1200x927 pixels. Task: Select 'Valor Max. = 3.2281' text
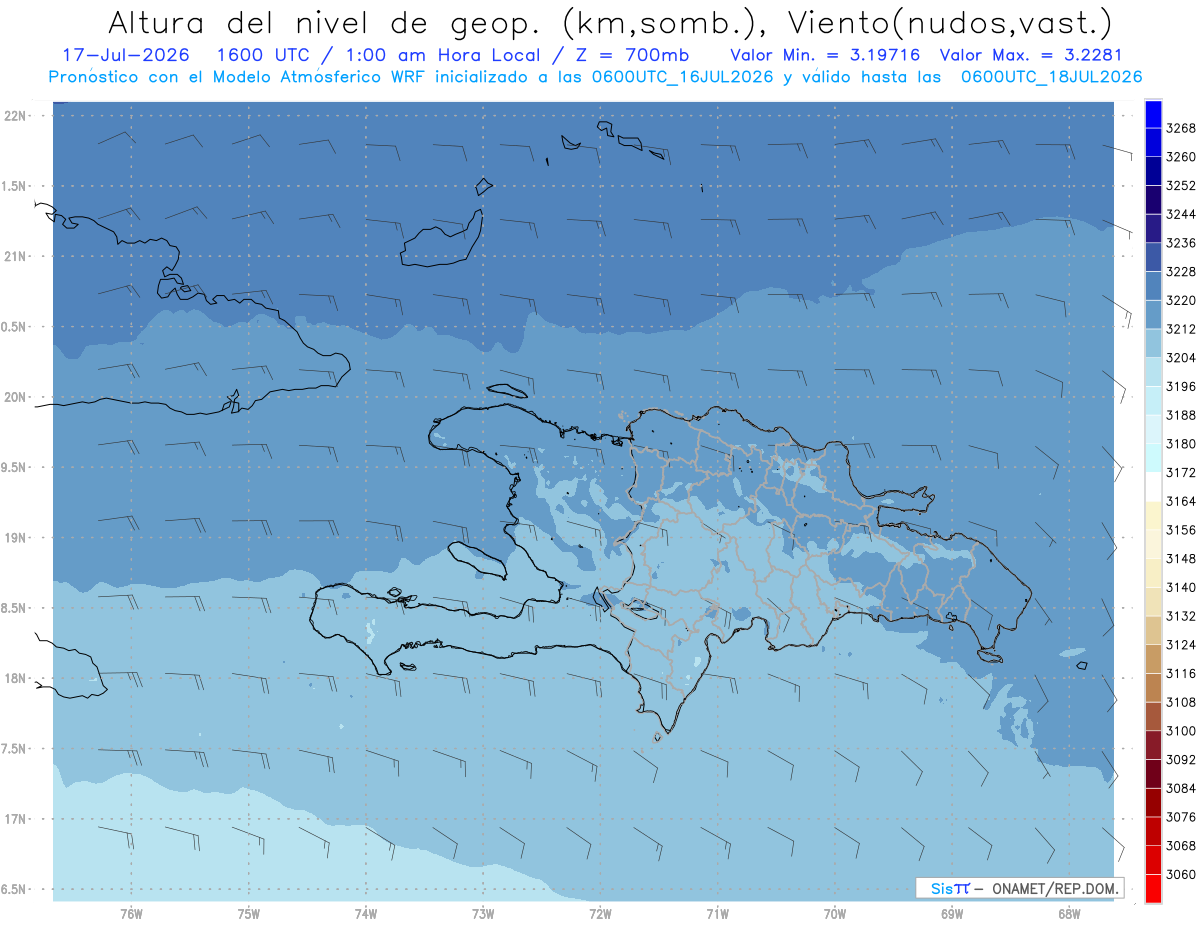coord(1031,55)
